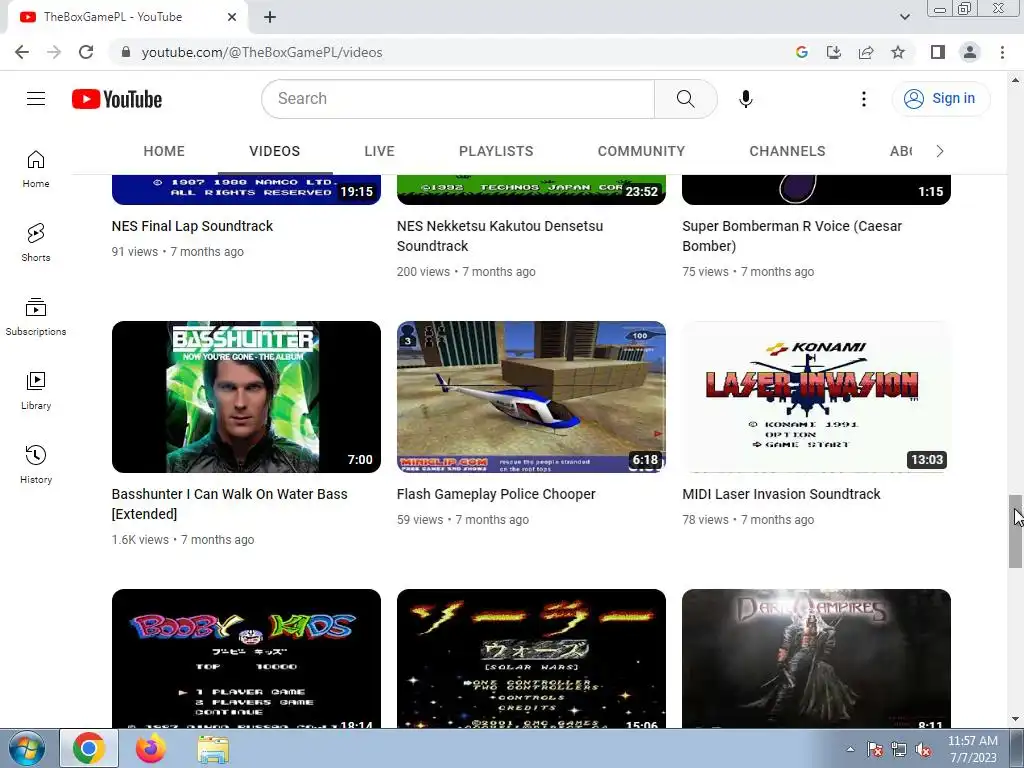Close the TheBoxGamePL tab
Image resolution: width=1024 pixels, height=768 pixels.
[x=232, y=17]
